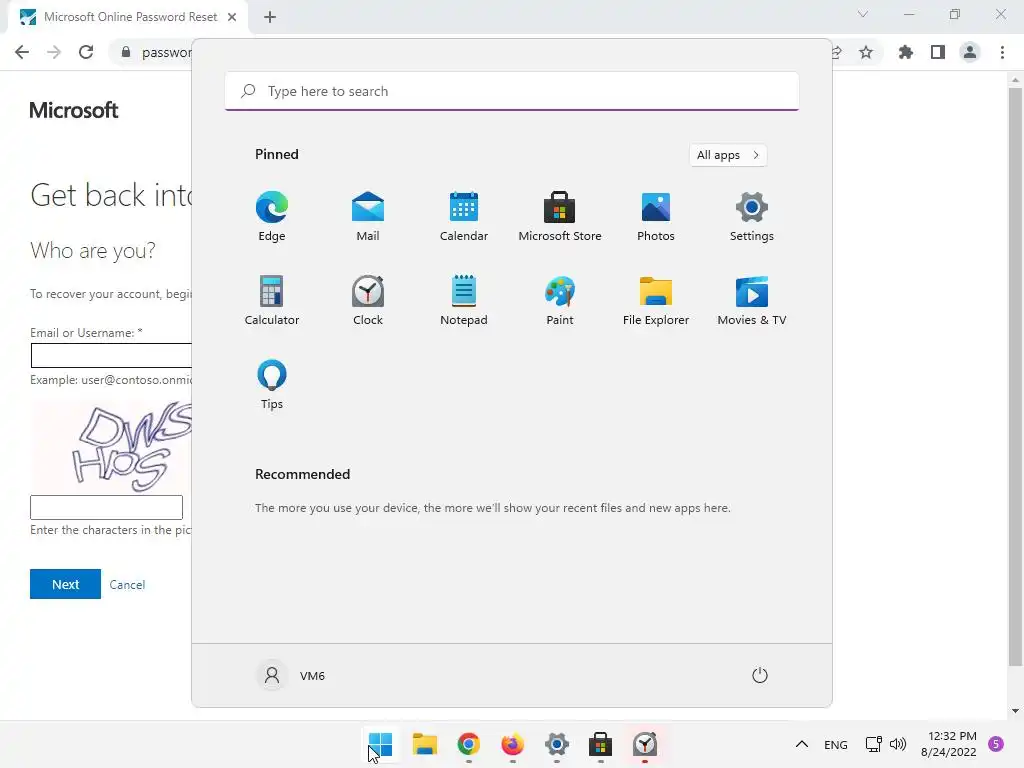
Task: Open Chrome extensions puzzle icon
Action: (906, 52)
